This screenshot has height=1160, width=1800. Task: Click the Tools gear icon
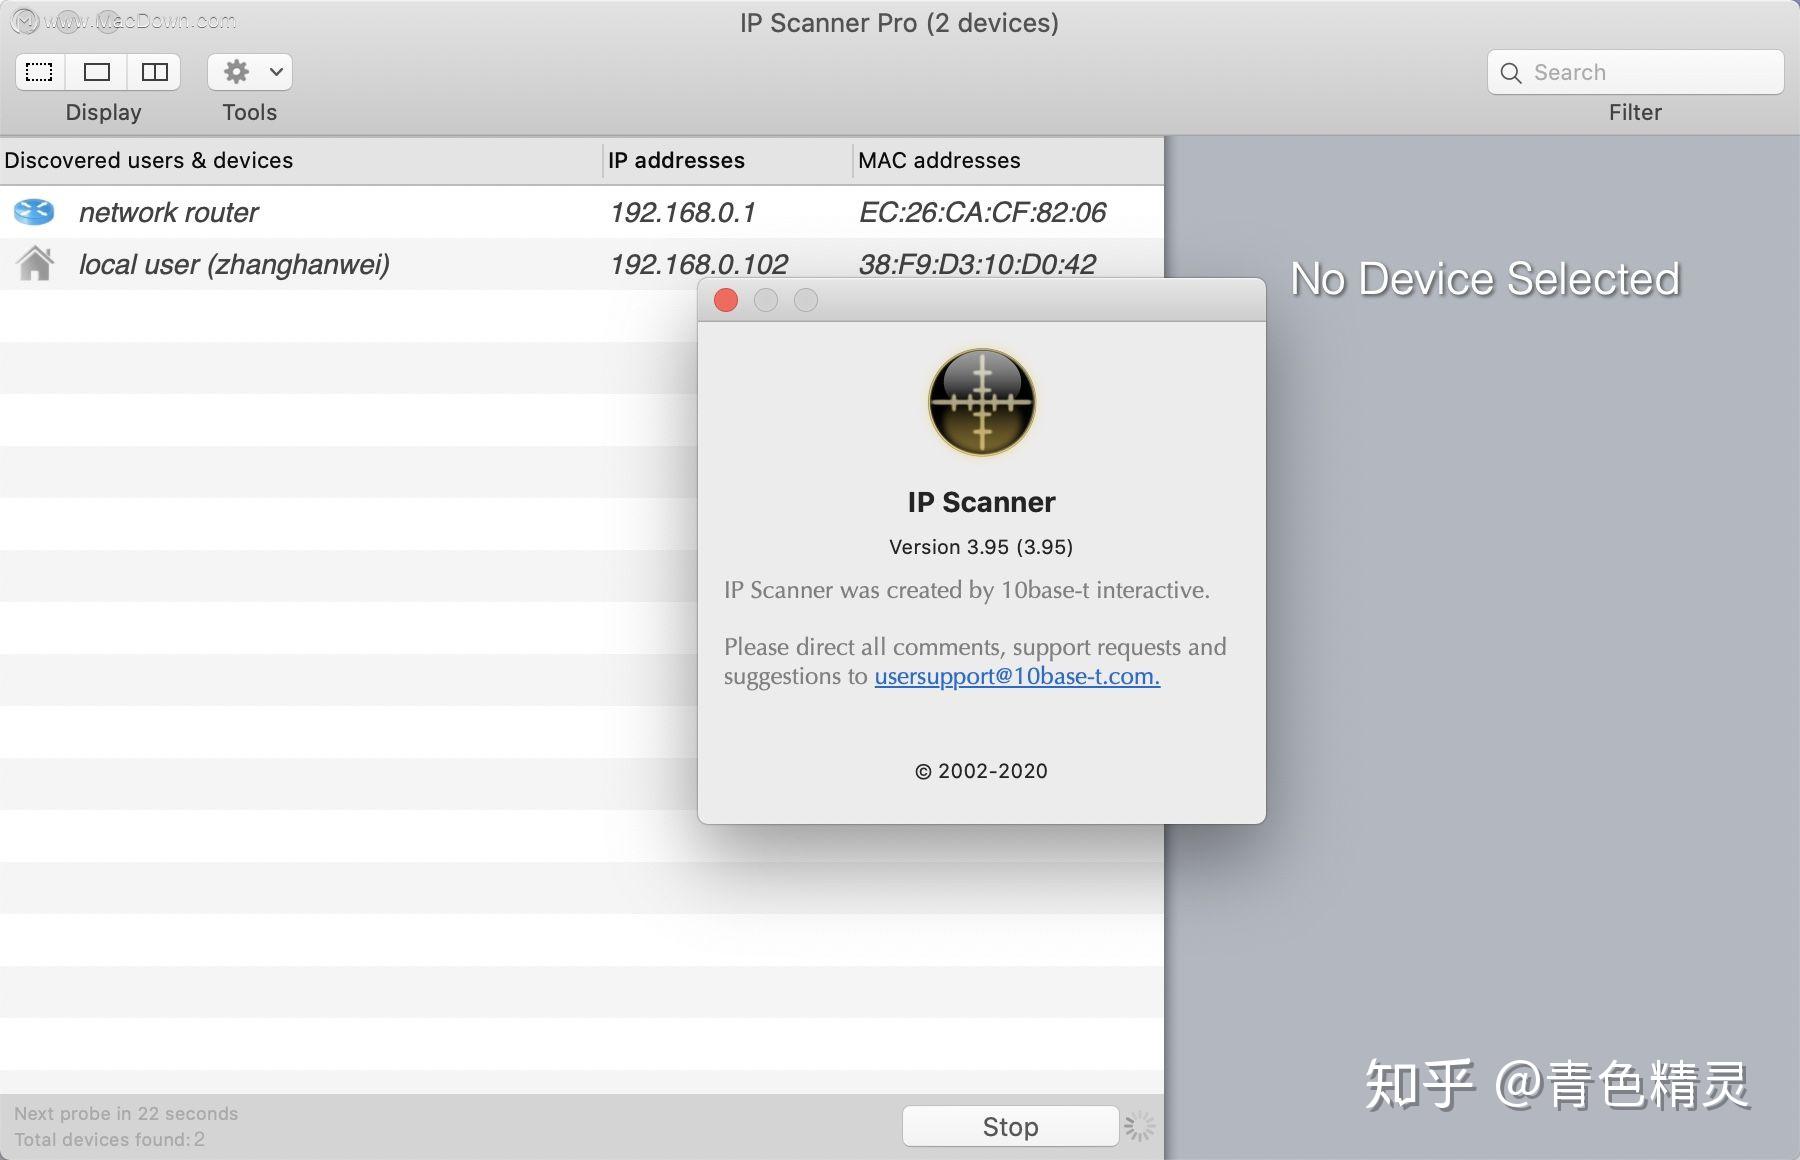click(x=236, y=71)
